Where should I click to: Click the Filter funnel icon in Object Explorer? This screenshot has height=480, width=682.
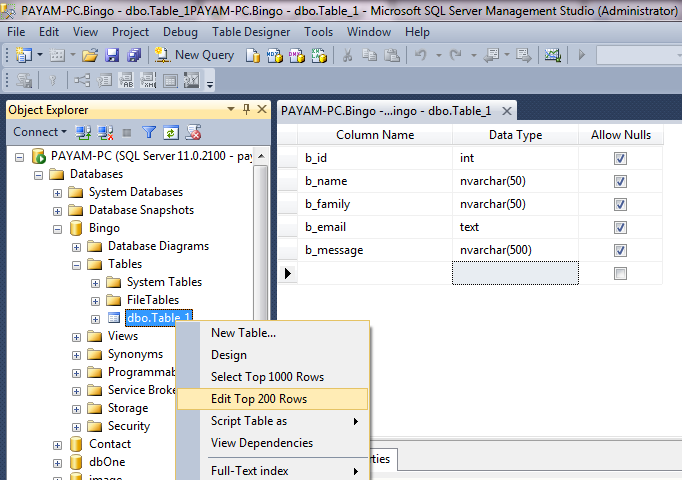coord(149,132)
